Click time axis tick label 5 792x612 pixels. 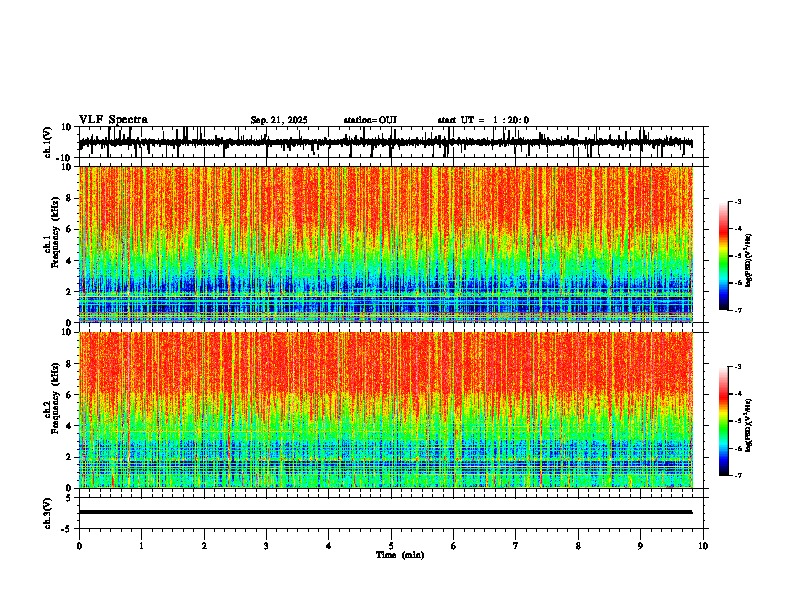pos(391,546)
